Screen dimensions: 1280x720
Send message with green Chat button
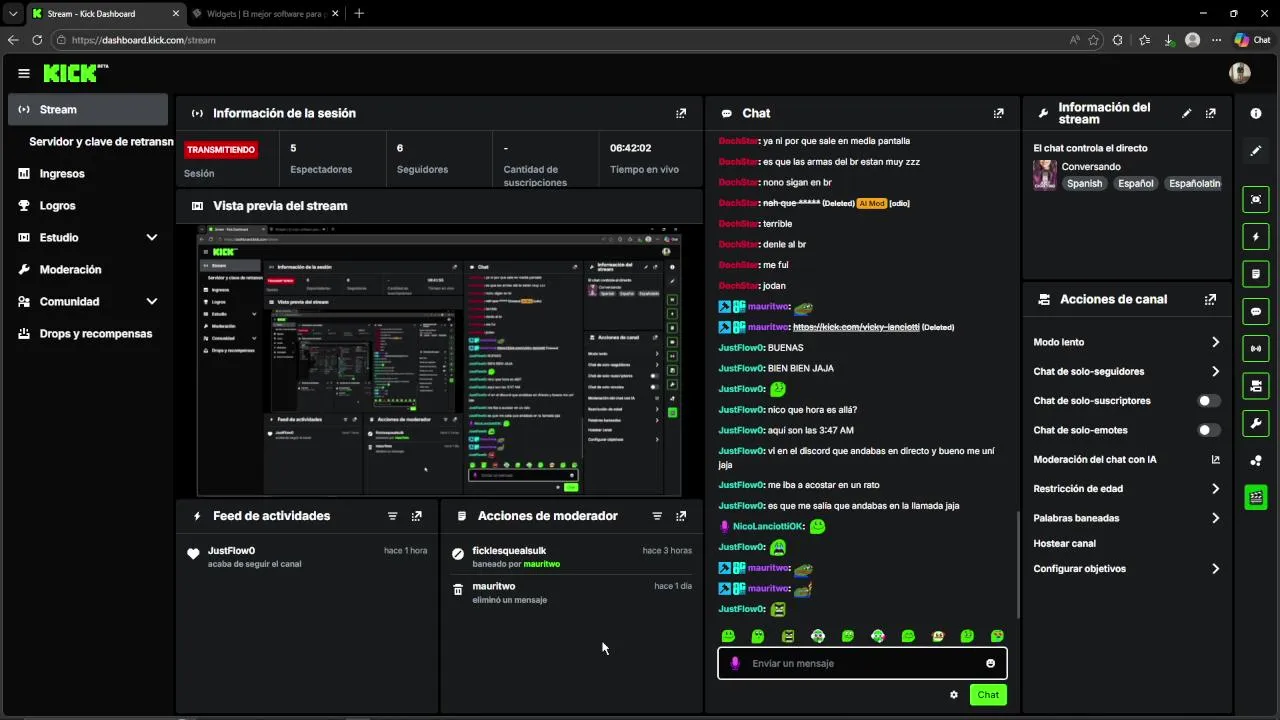click(988, 695)
